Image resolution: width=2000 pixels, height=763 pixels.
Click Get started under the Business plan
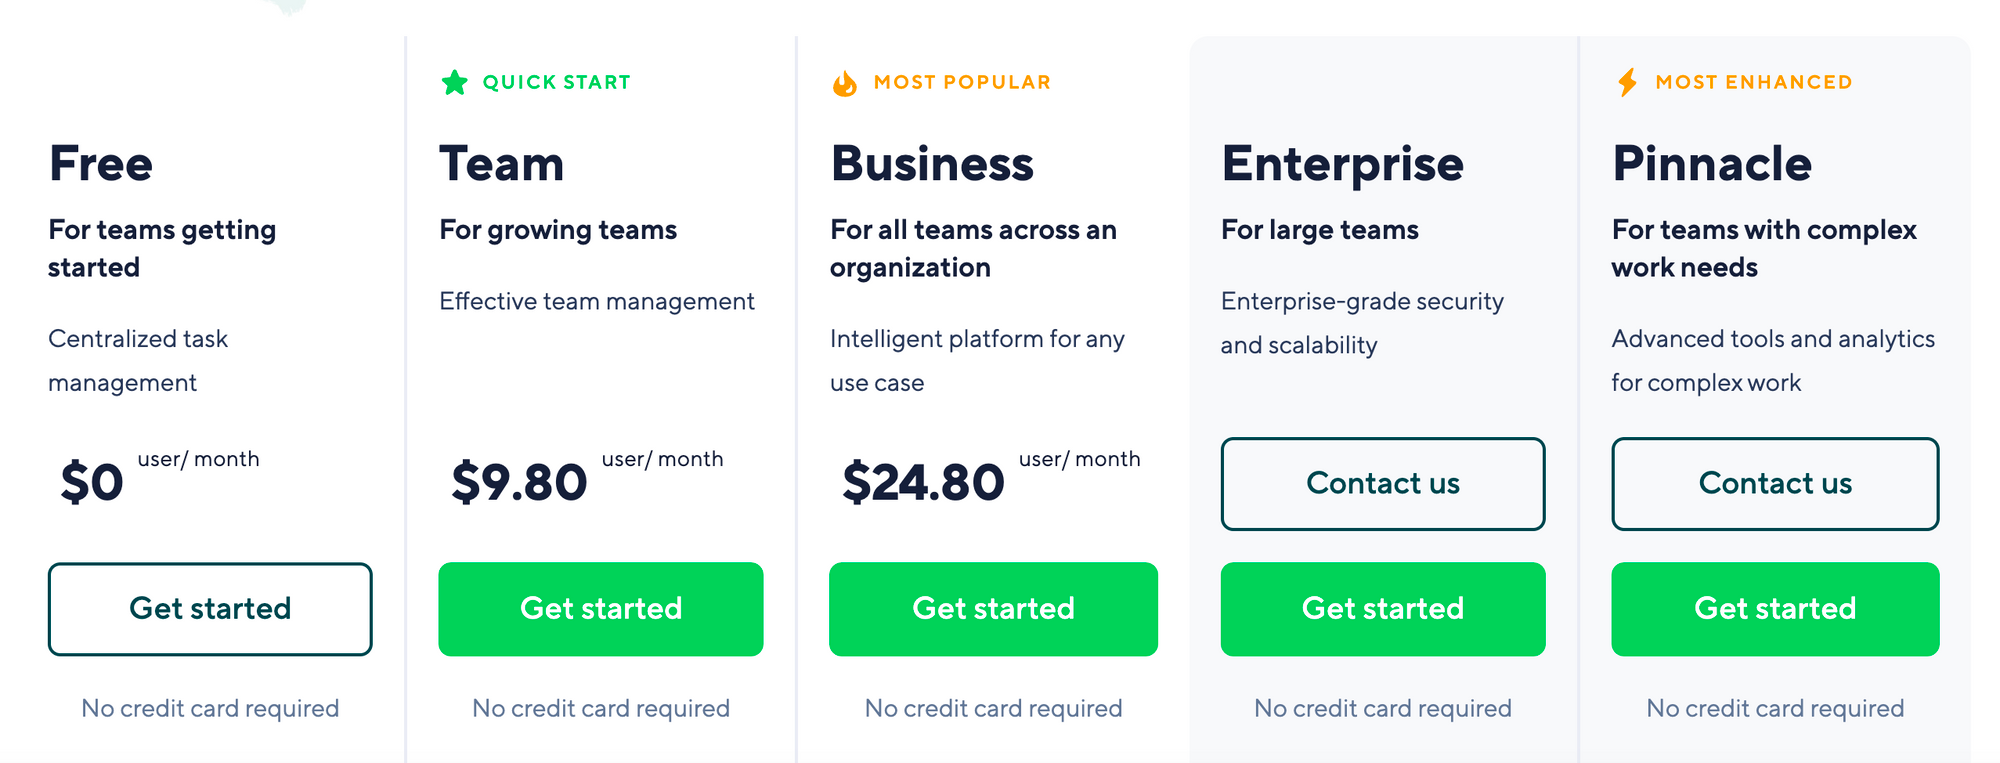click(993, 609)
